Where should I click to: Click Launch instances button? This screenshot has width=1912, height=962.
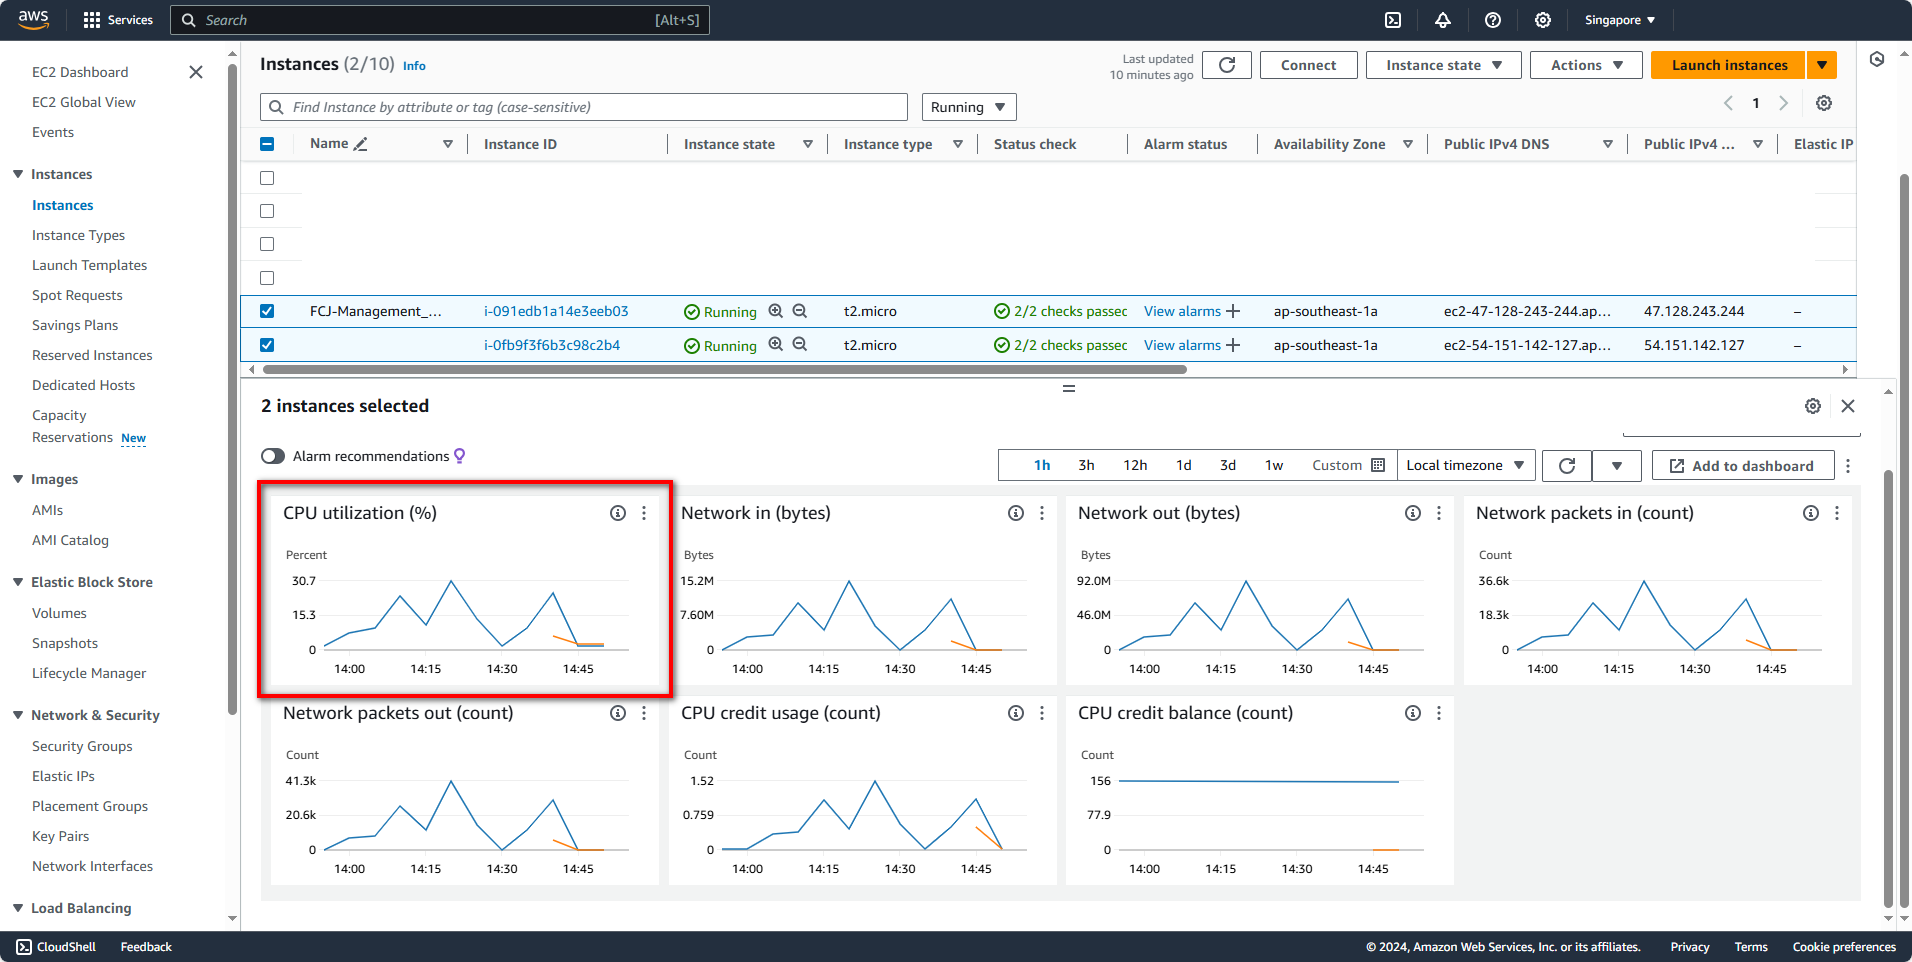[x=1729, y=65]
